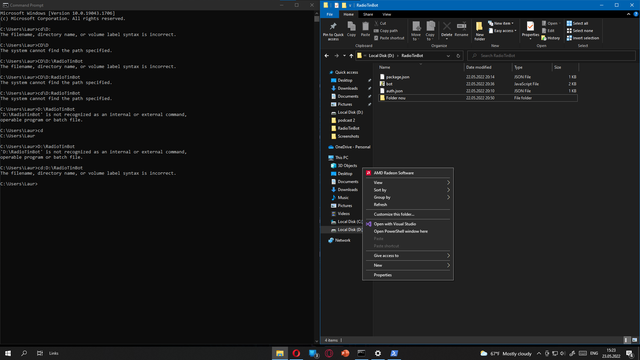Viewport: 640px width, 360px height.
Task: Open the Group by submenu
Action: point(408,197)
